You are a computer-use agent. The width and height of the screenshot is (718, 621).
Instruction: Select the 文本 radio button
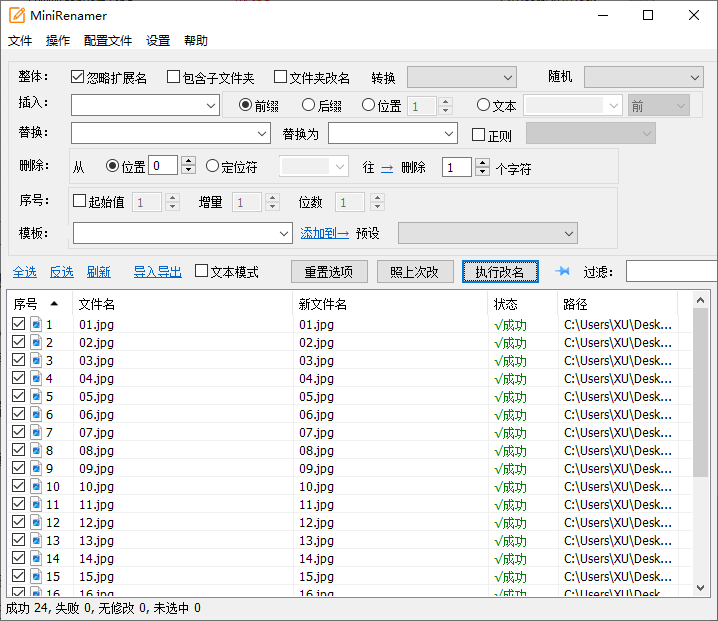[x=483, y=105]
